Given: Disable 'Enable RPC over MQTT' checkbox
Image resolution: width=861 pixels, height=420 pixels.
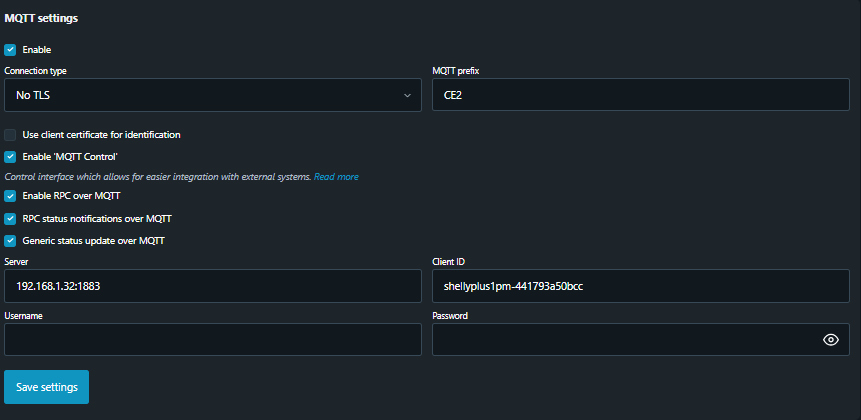Looking at the screenshot, I should [10, 196].
